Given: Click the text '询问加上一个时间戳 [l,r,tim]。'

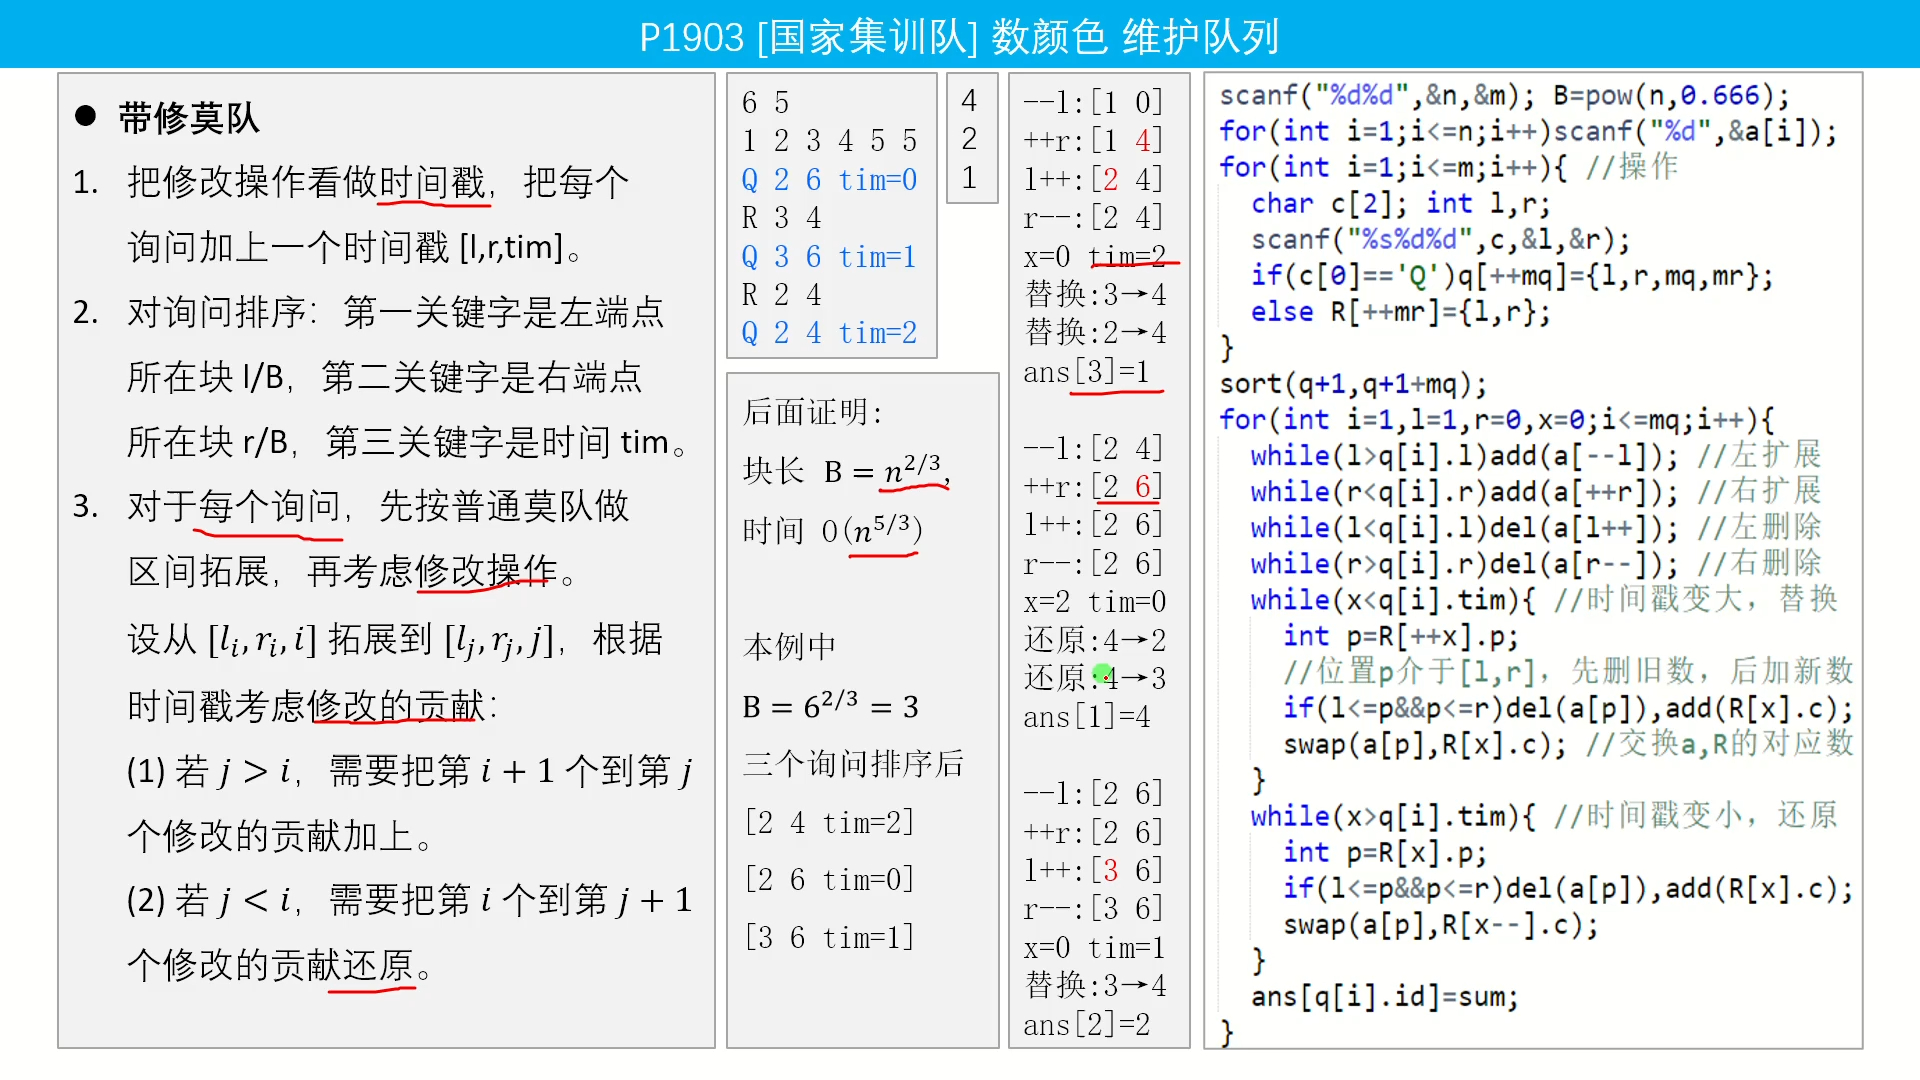Looking at the screenshot, I should 355,247.
